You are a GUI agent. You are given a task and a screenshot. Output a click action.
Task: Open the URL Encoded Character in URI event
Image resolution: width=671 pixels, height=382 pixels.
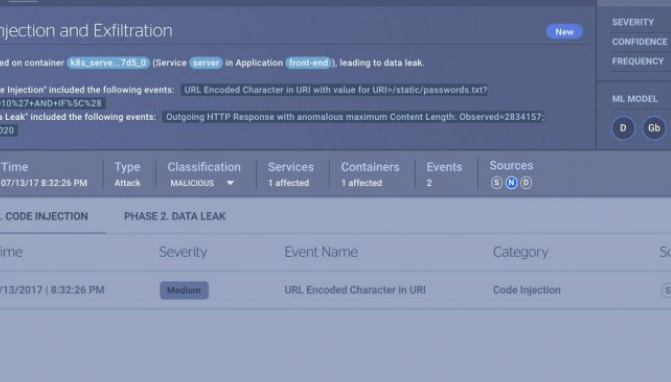click(x=355, y=290)
